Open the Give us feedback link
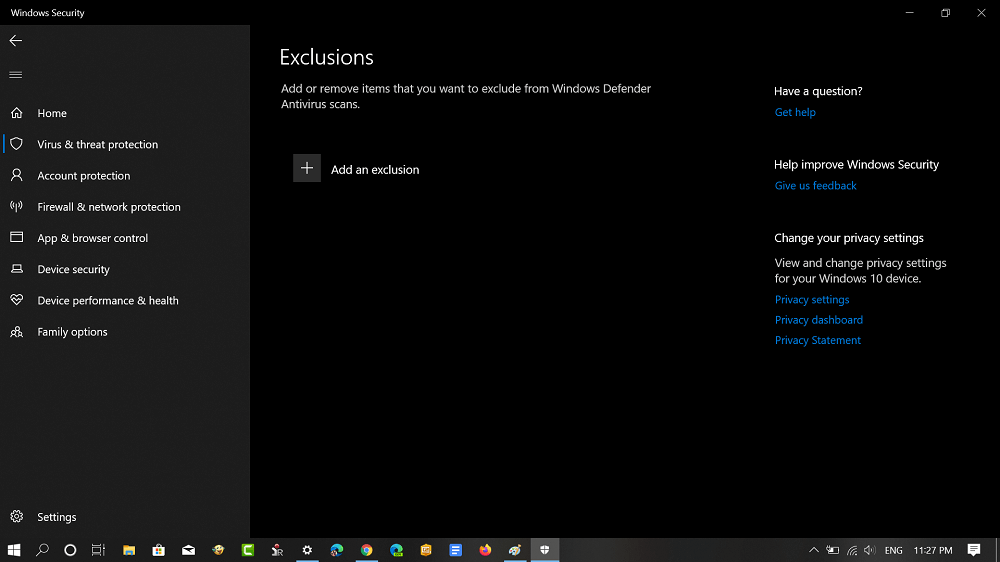1000x562 pixels. point(815,186)
